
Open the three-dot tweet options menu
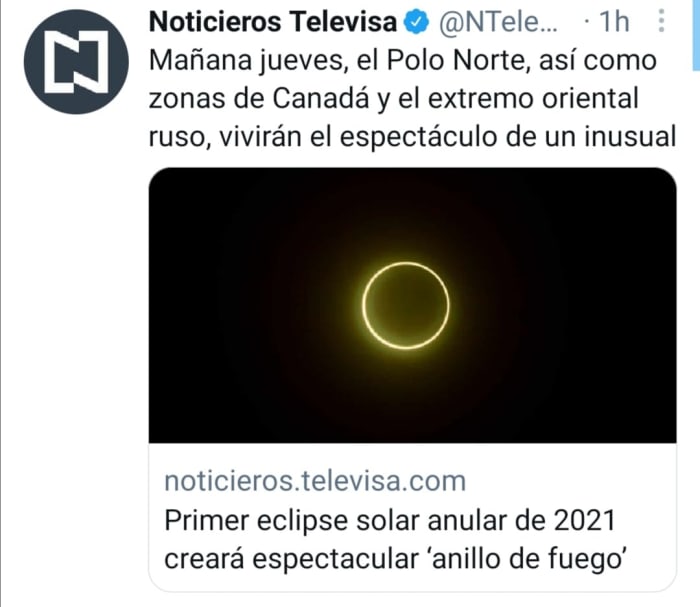tap(660, 22)
